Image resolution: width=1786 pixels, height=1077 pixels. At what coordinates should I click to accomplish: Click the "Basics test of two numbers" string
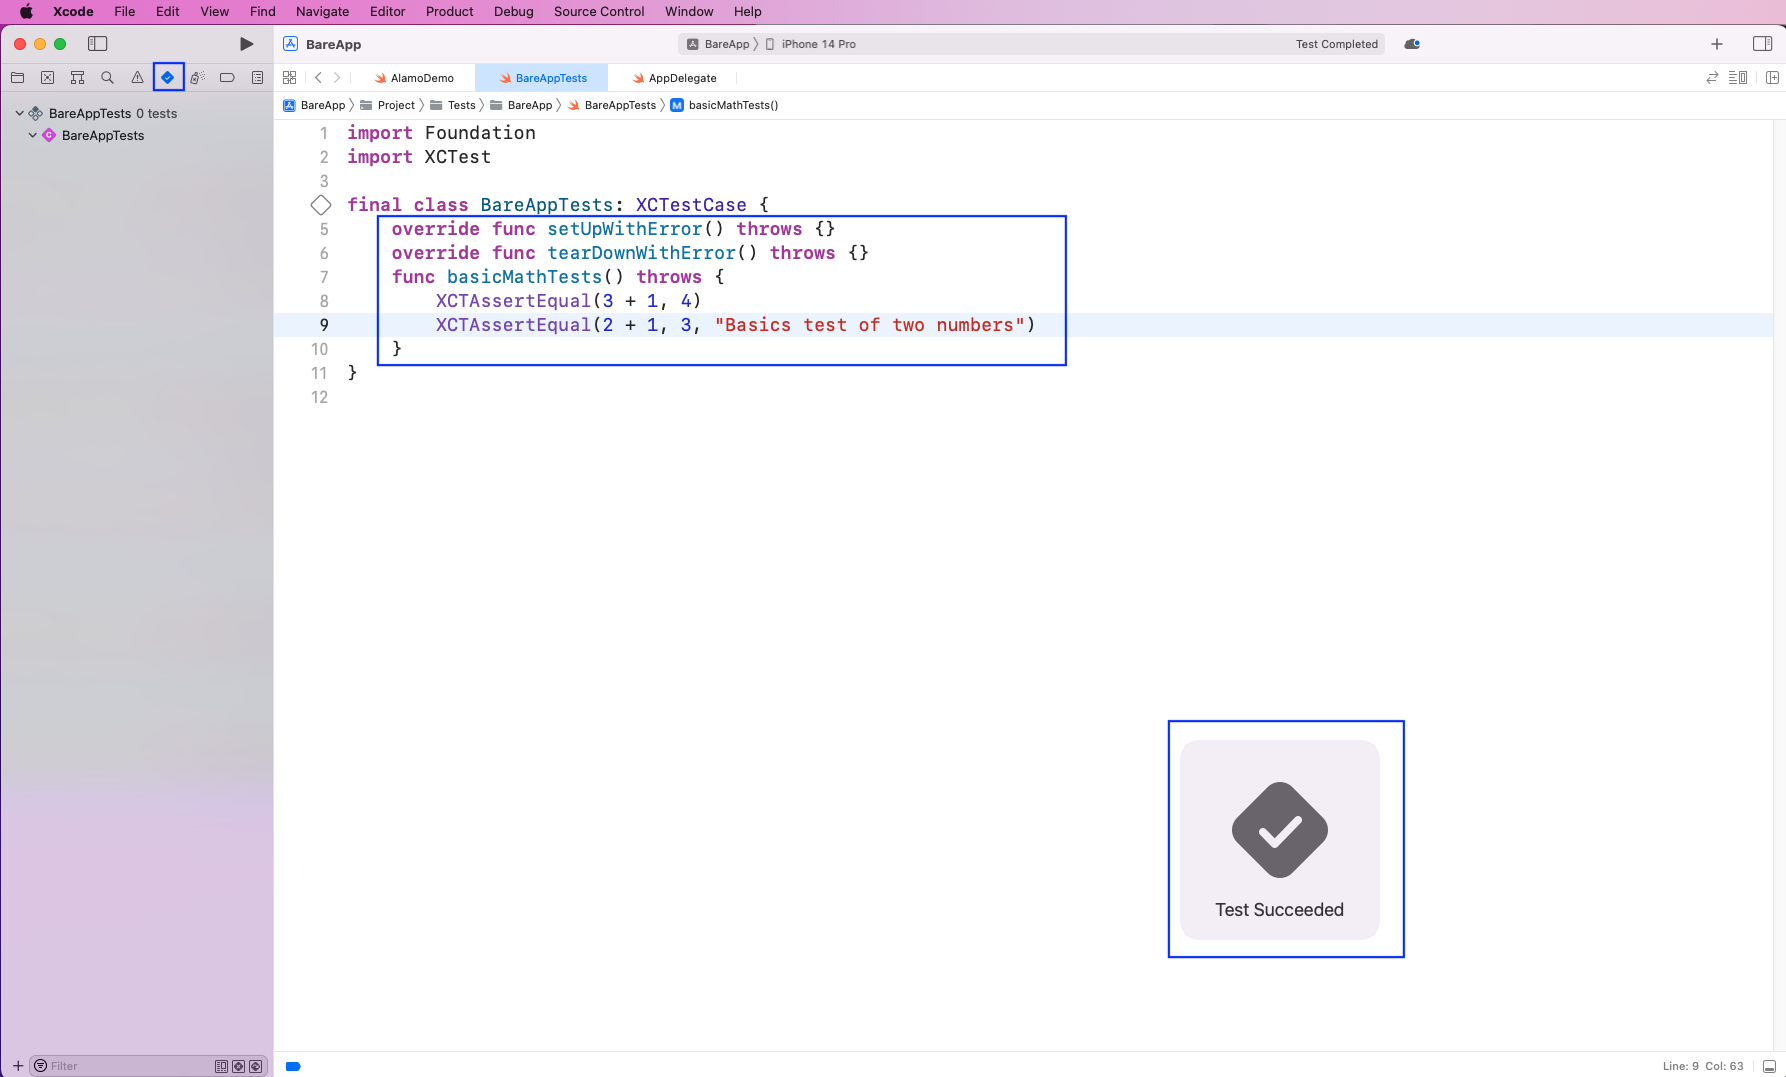869,325
